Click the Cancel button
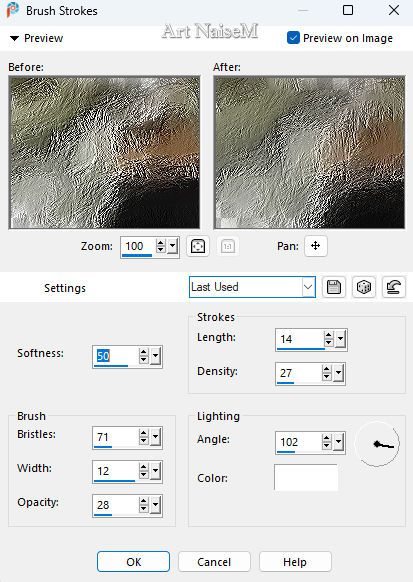 point(214,562)
